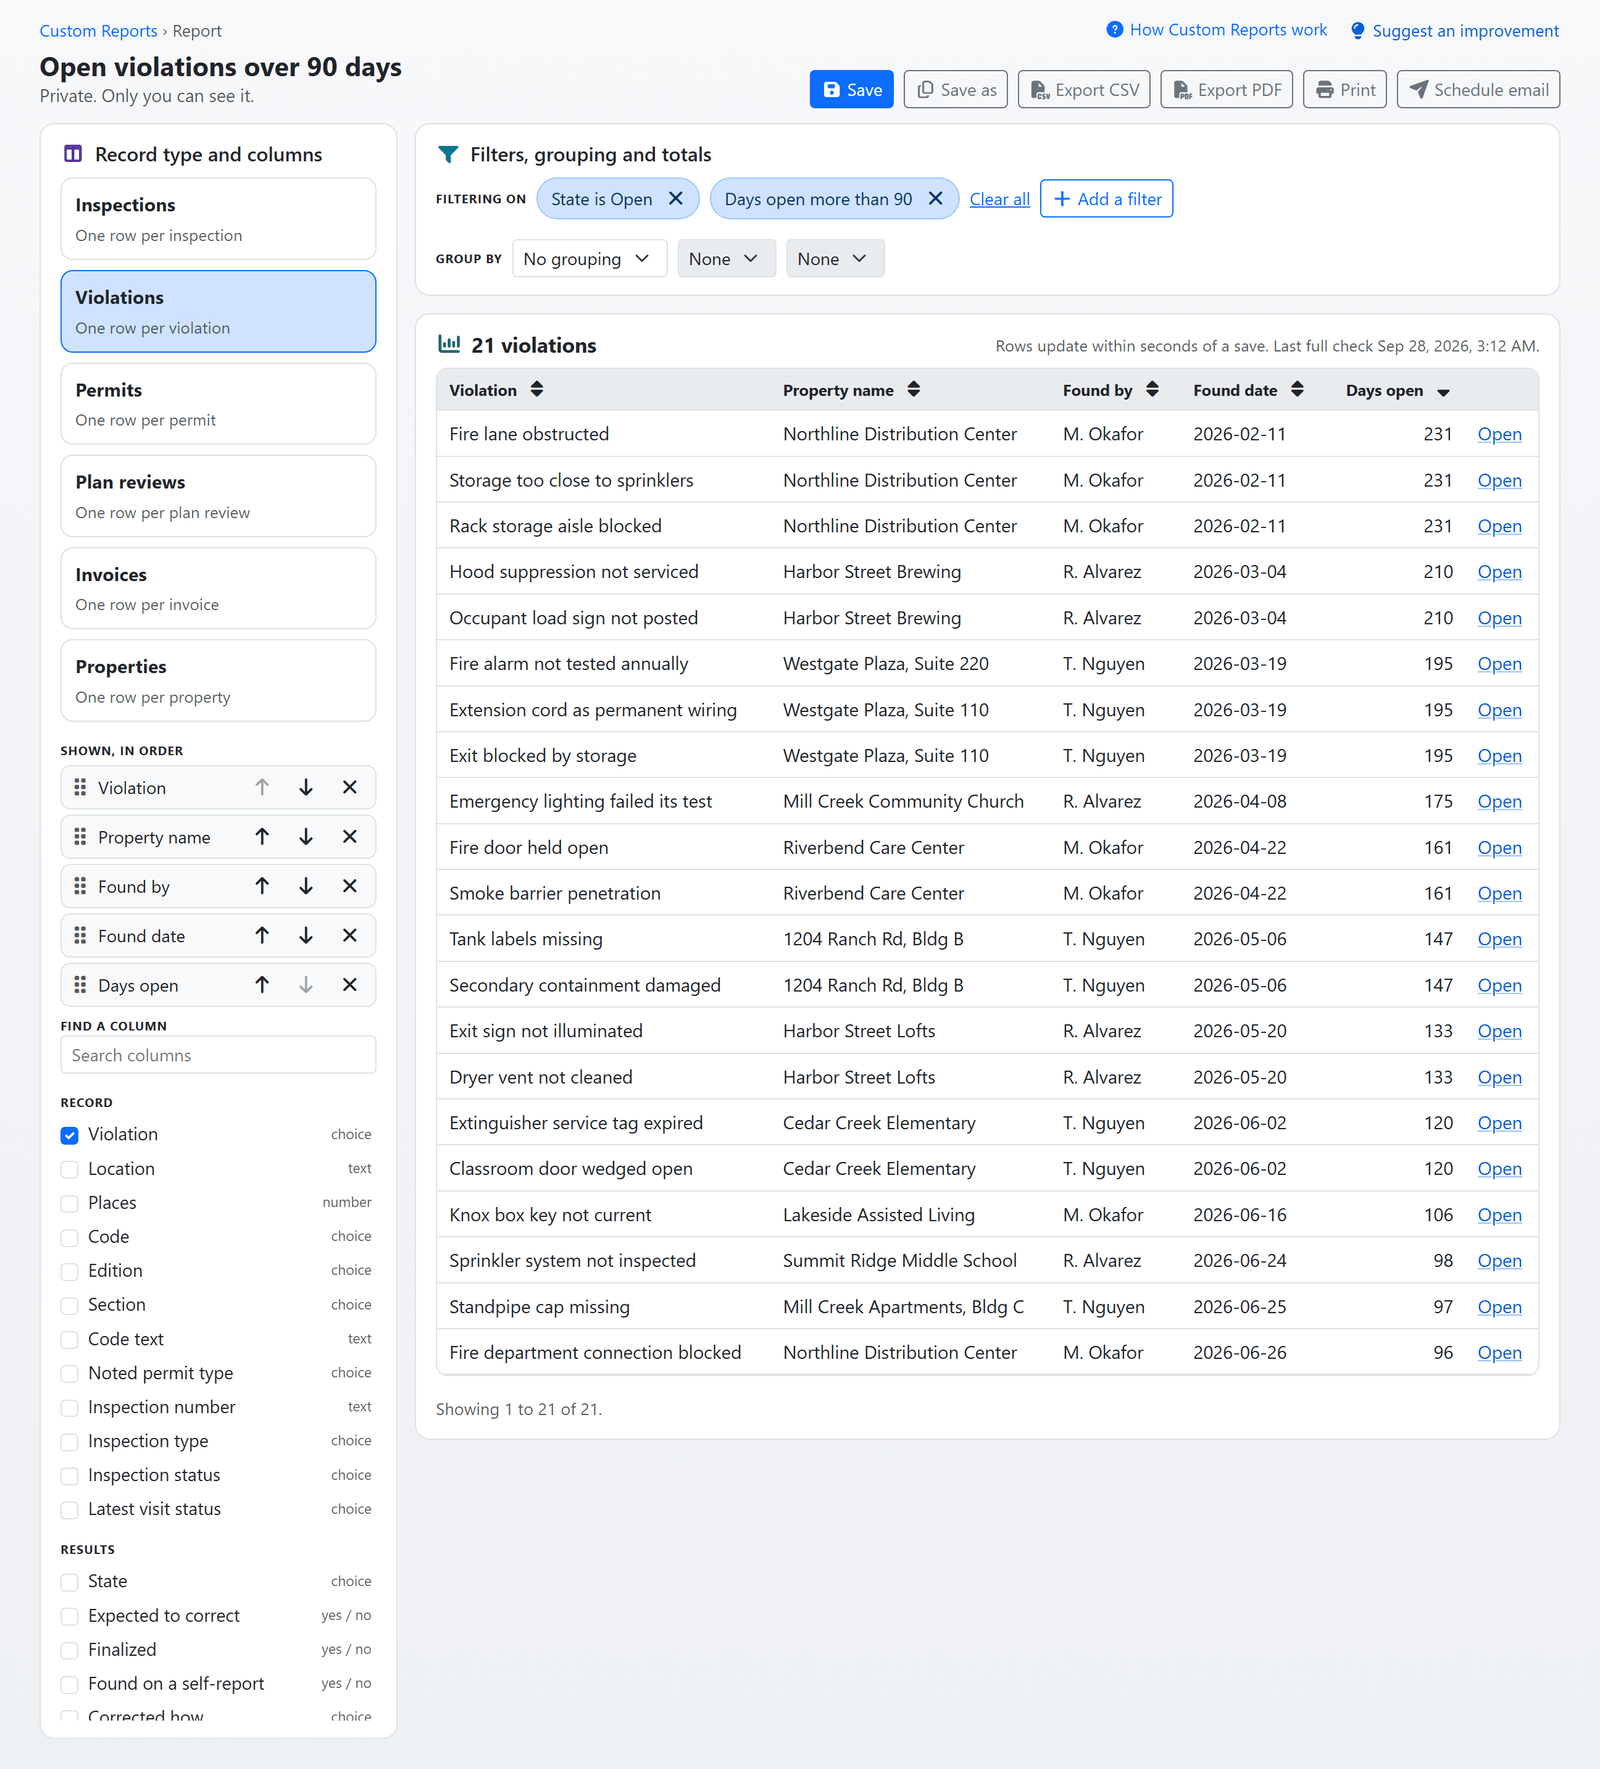Check the Section column checkbox
Viewport: 1600px width, 1769px height.
tap(70, 1305)
